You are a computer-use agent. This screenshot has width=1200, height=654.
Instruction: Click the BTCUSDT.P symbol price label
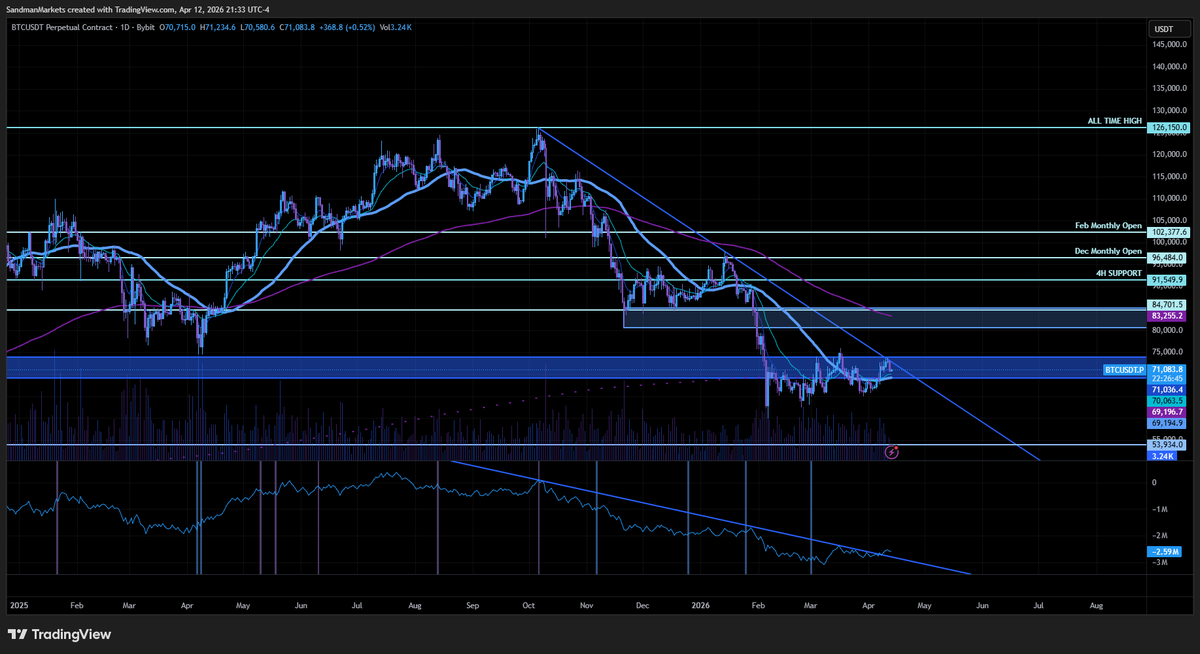(1123, 370)
